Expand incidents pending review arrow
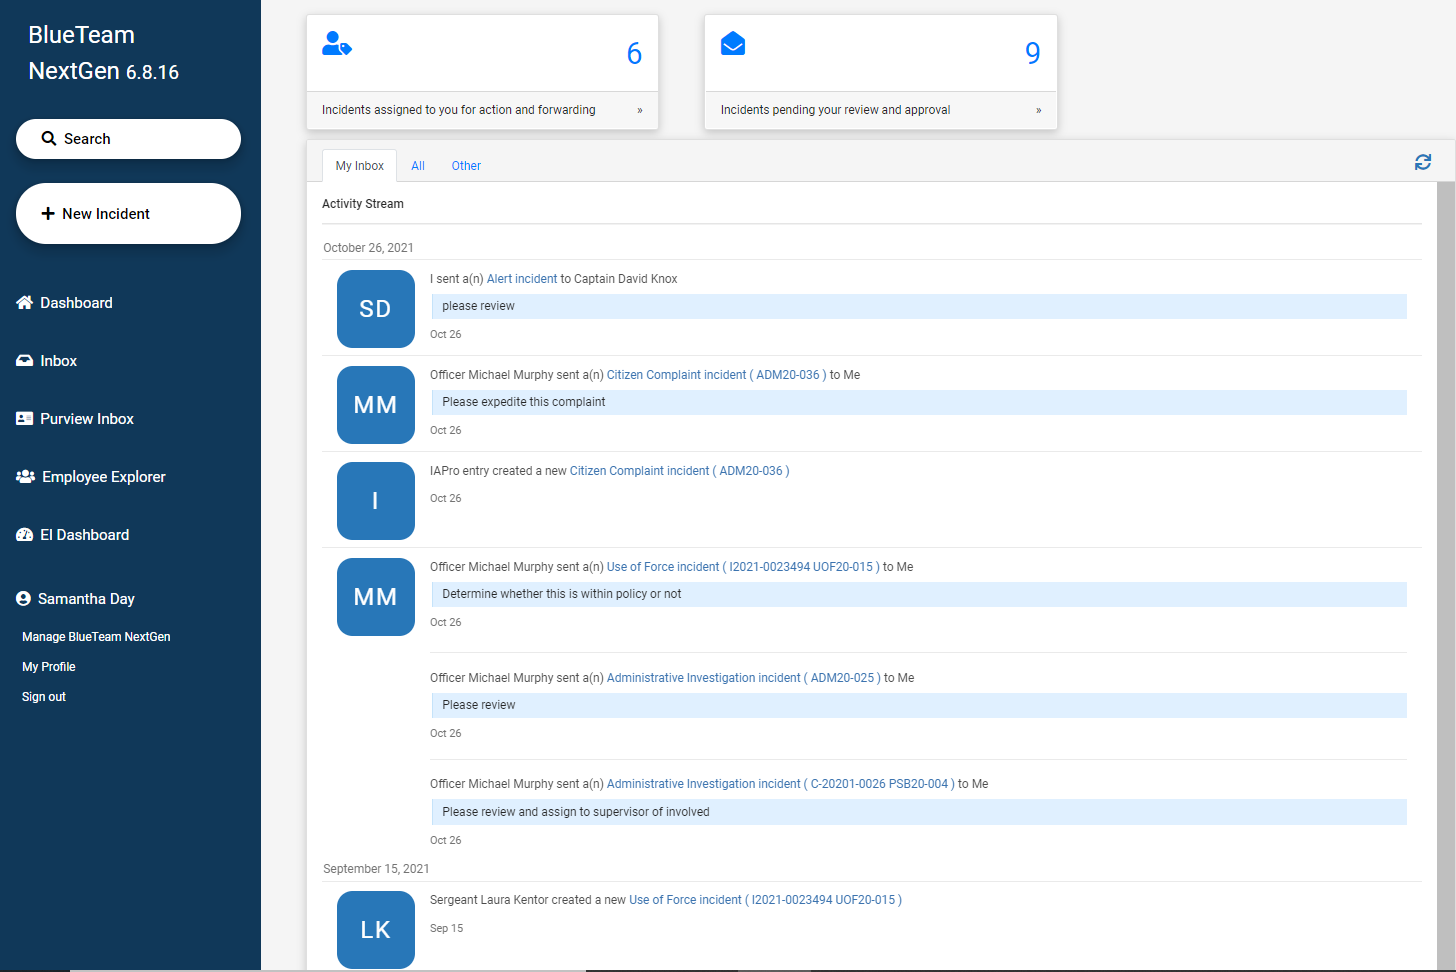This screenshot has height=972, width=1456. [x=1038, y=110]
